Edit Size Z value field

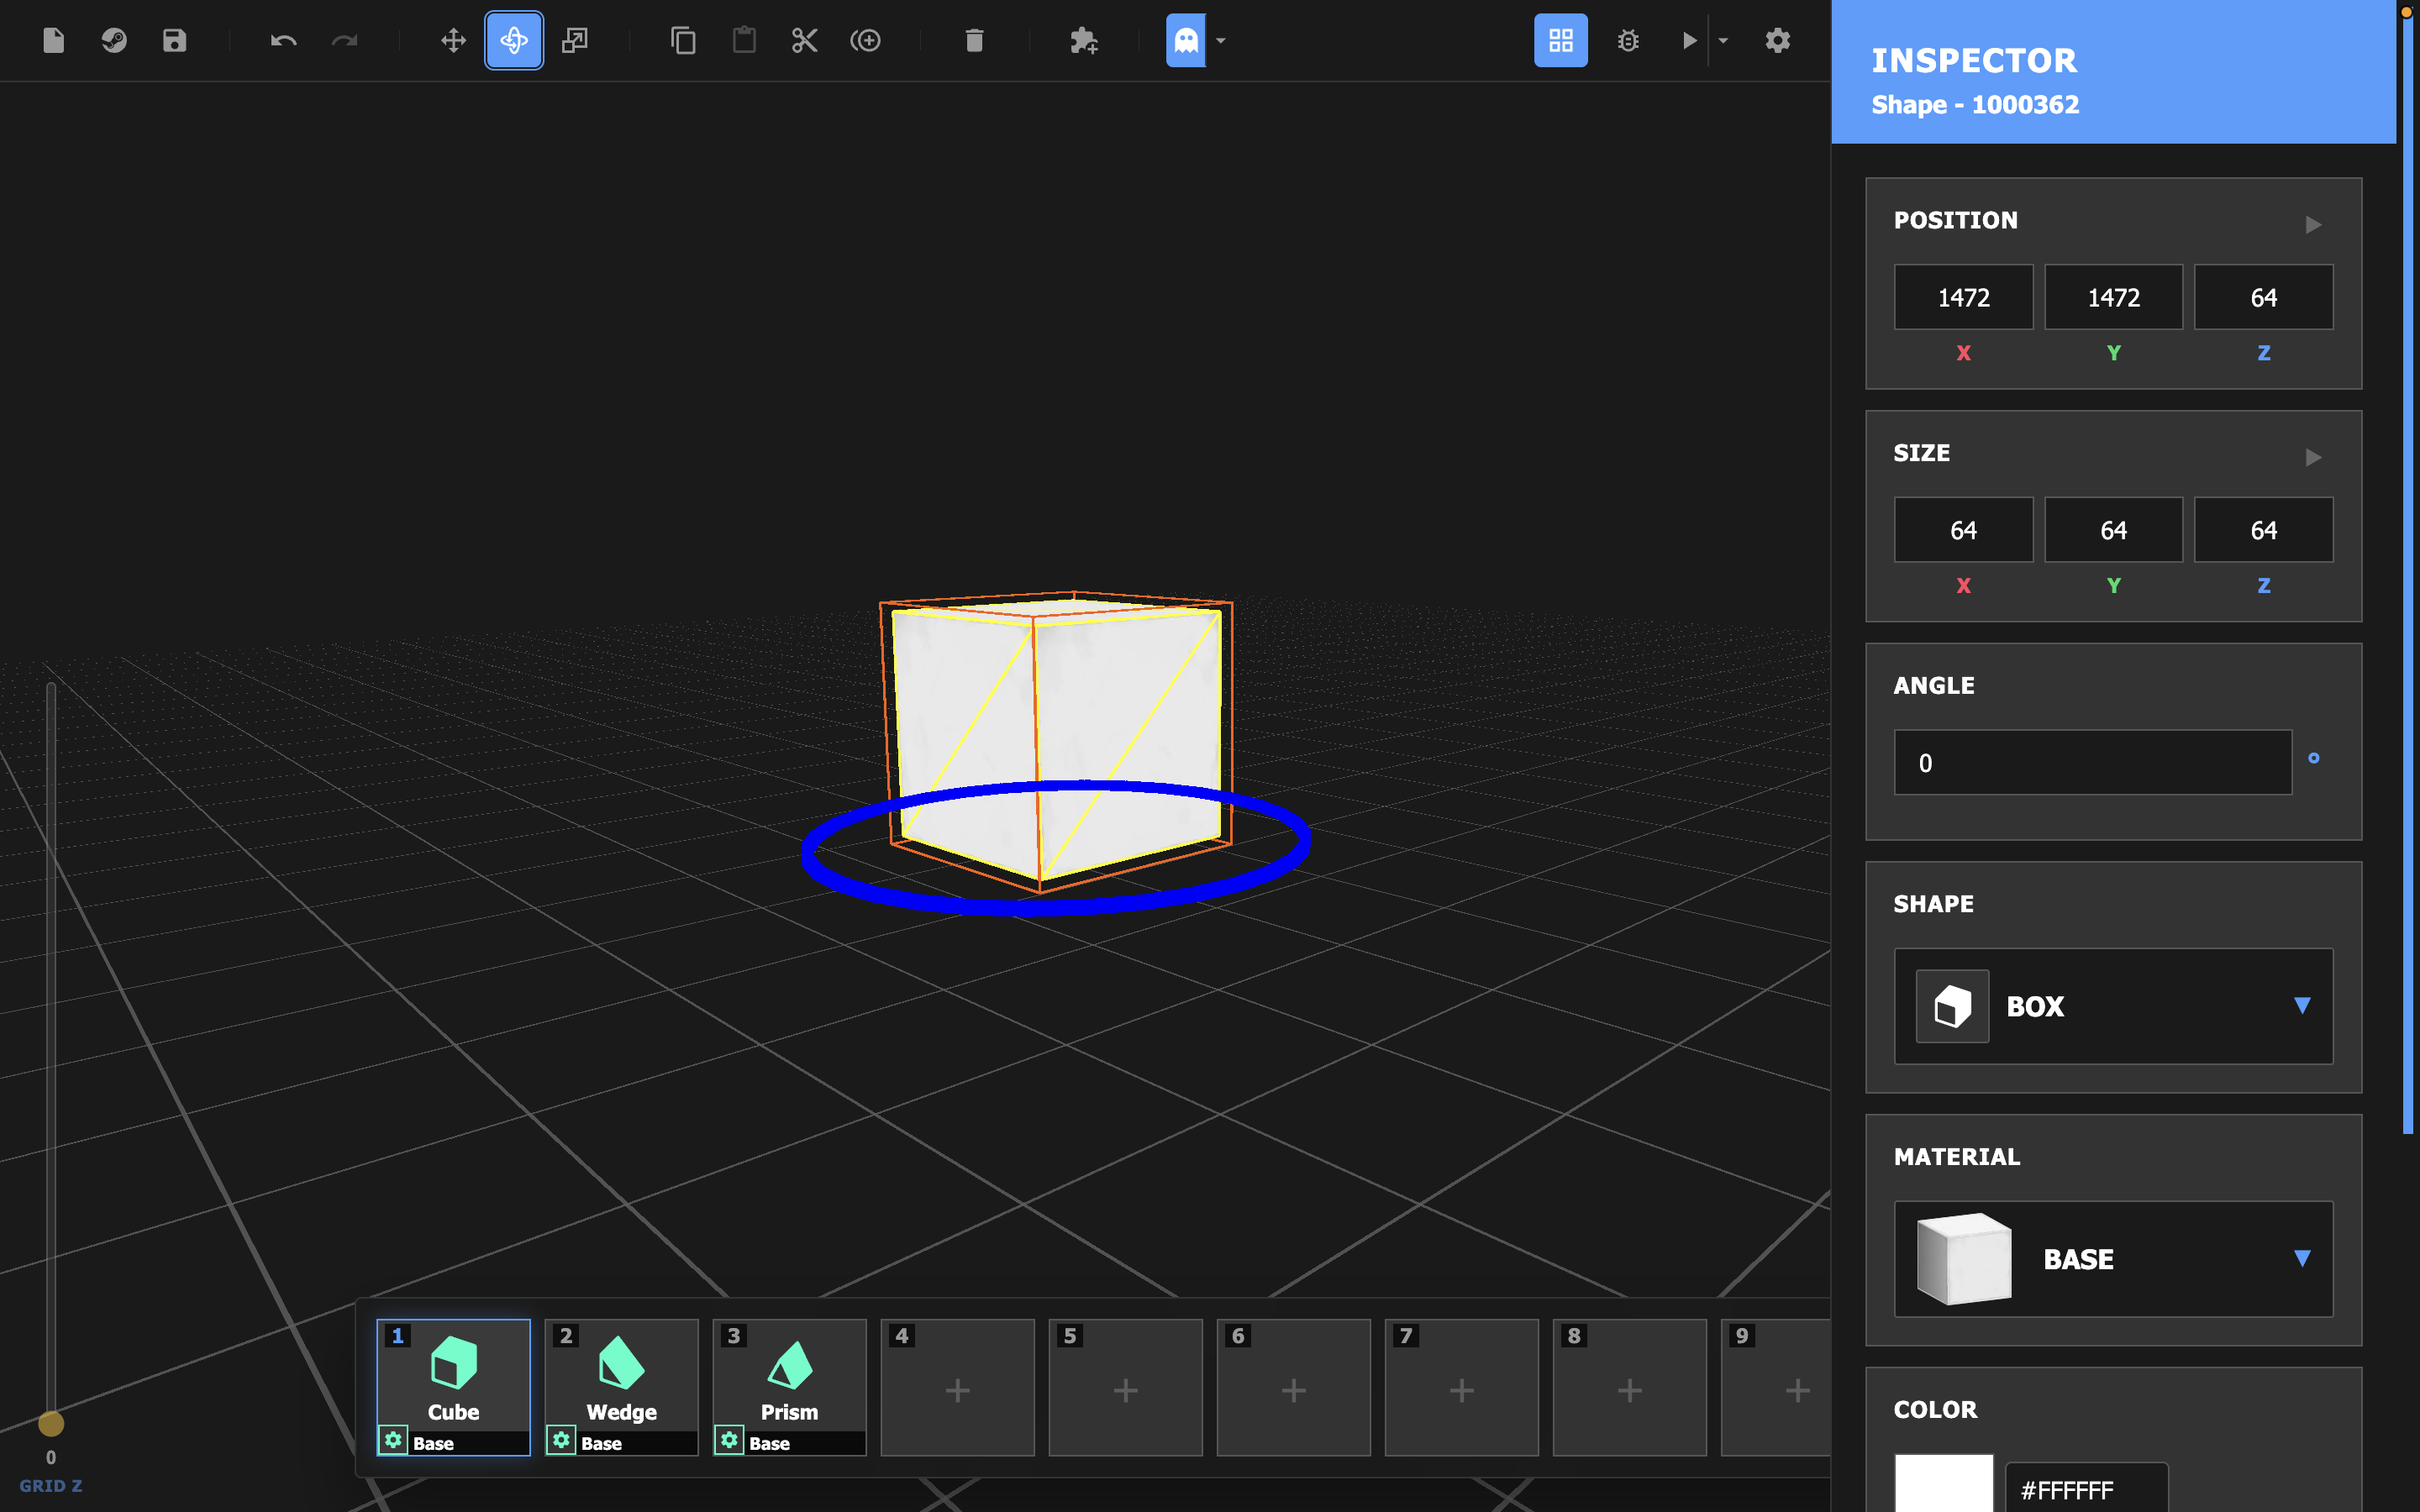[2263, 530]
